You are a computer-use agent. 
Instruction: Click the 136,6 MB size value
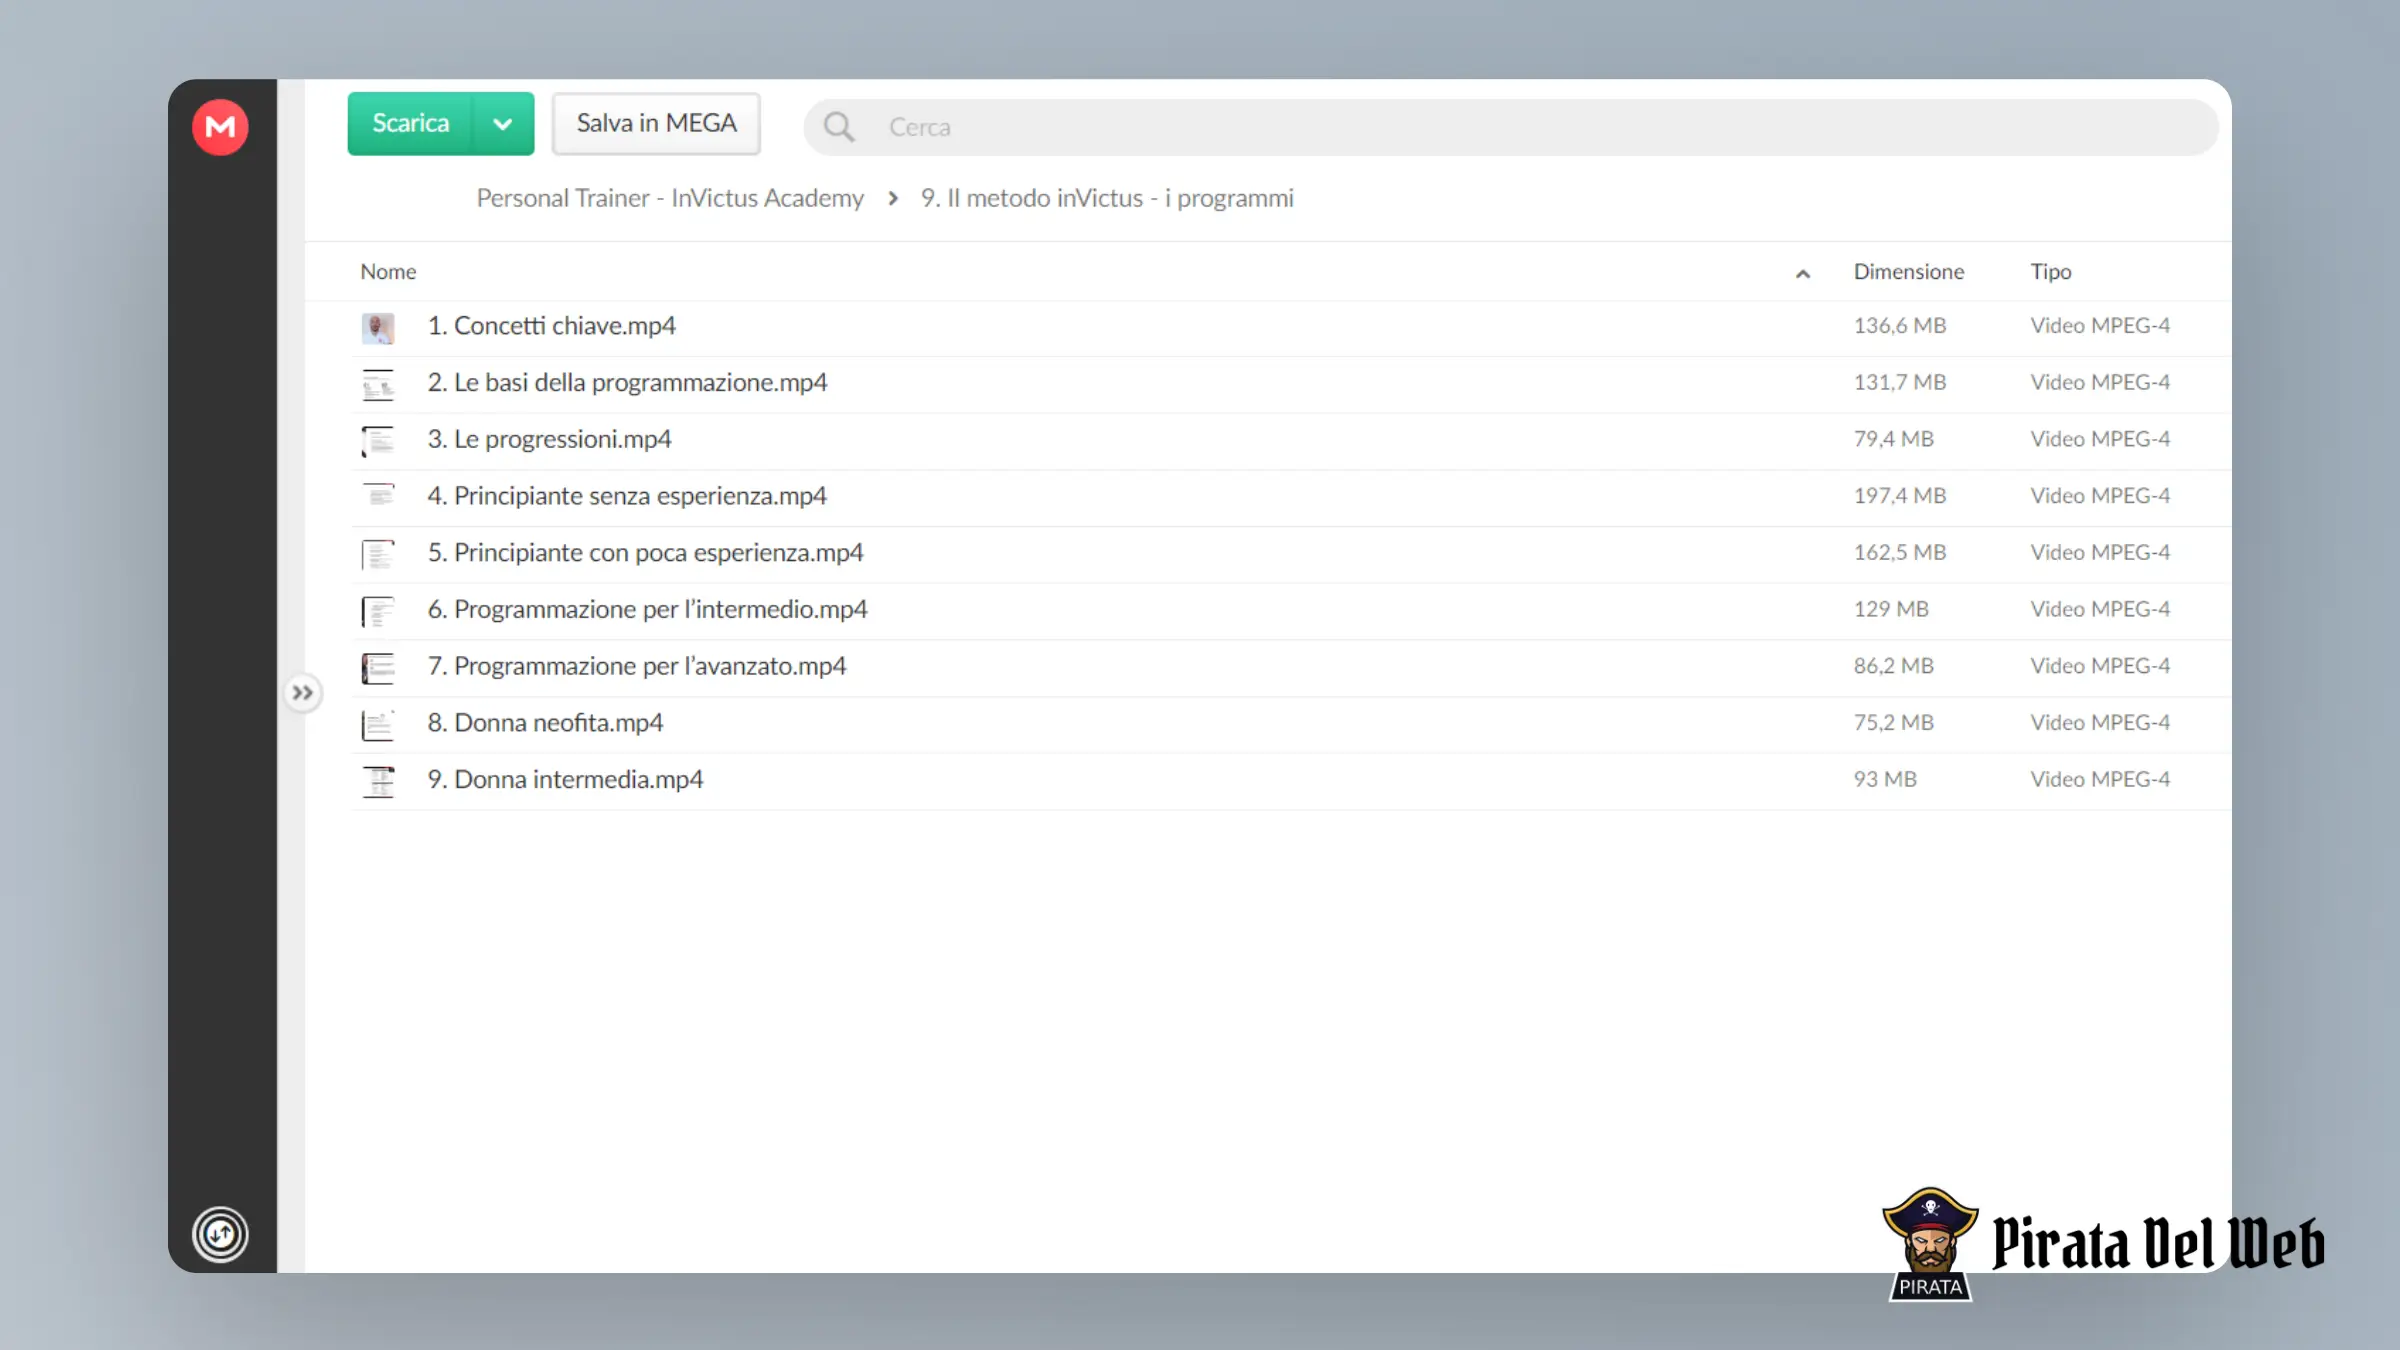1900,325
